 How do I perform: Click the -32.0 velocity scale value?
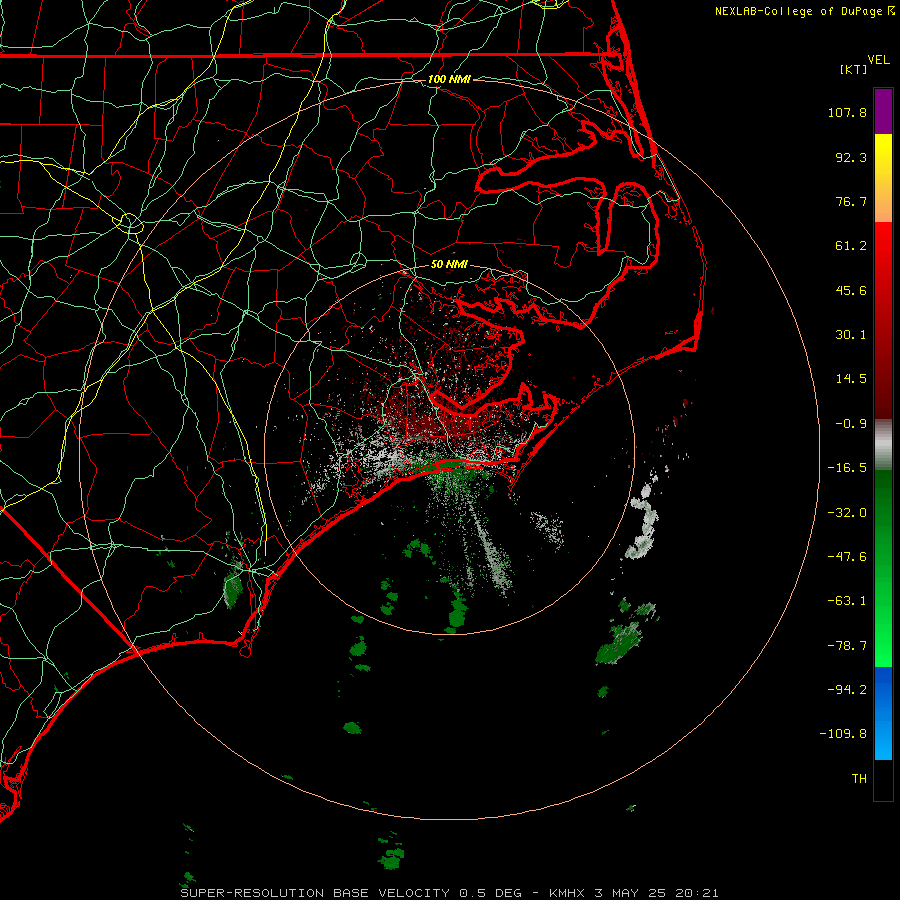click(847, 513)
